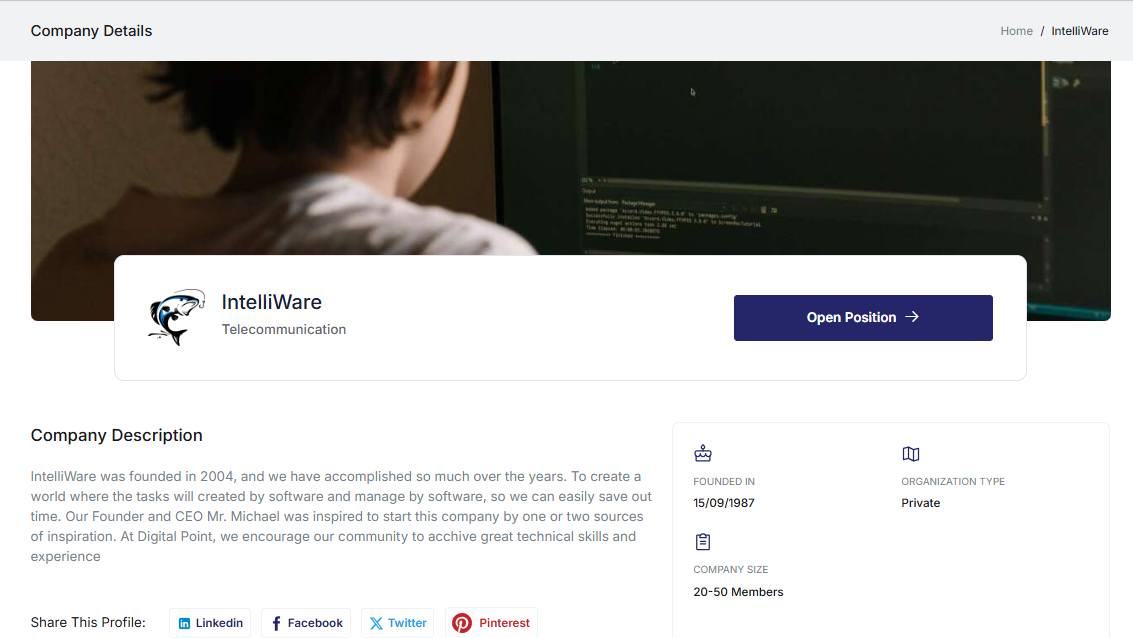This screenshot has height=638, width=1133.
Task: Click the red Pinterest icon
Action: point(462,623)
